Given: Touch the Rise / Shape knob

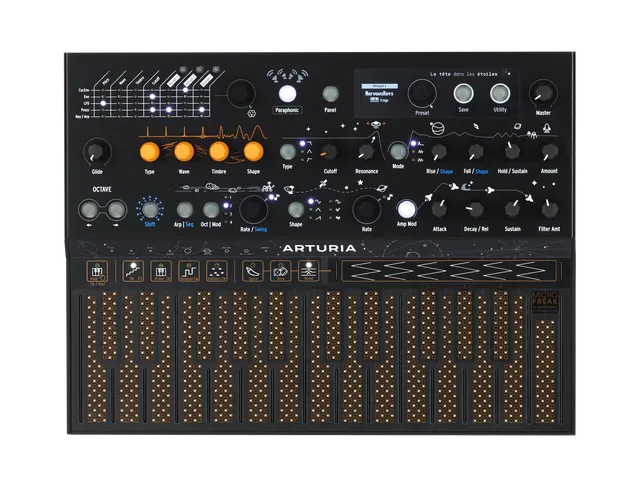Looking at the screenshot, I should click(x=439, y=152).
